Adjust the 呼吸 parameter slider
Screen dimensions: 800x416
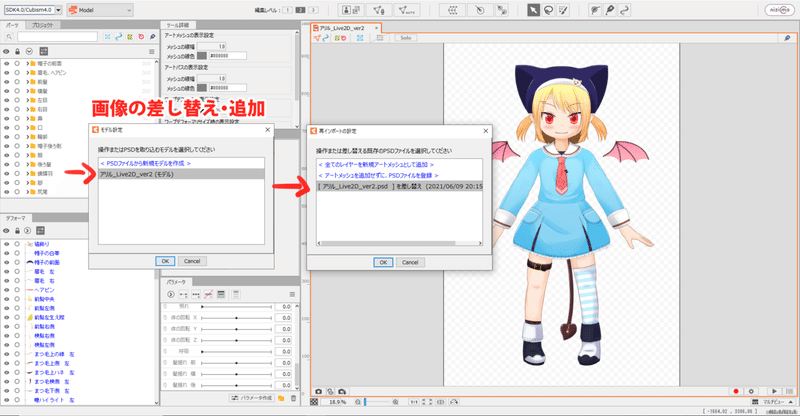coord(237,352)
